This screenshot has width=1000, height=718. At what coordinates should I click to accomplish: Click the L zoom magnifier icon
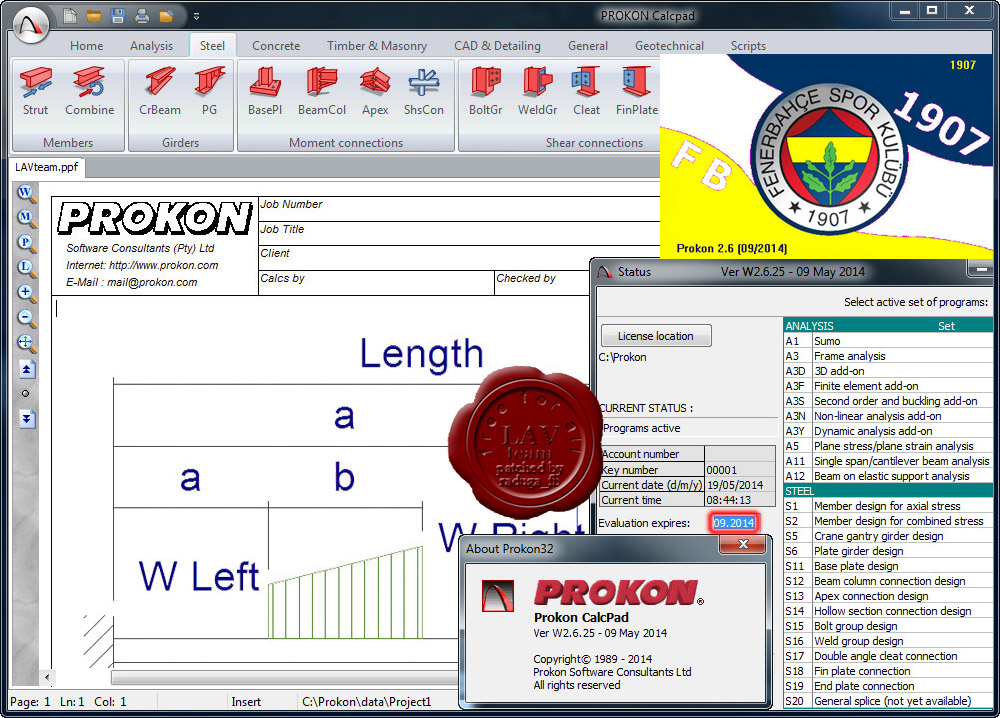click(26, 267)
